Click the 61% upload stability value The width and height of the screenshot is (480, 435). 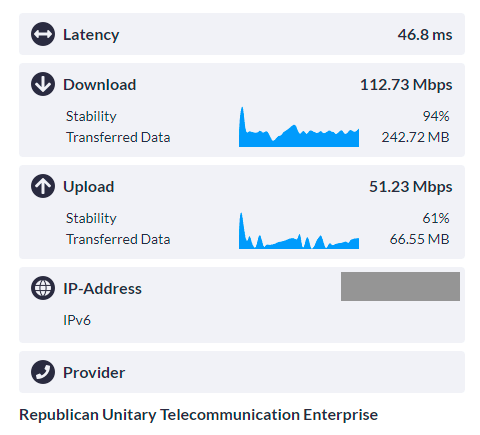[436, 218]
